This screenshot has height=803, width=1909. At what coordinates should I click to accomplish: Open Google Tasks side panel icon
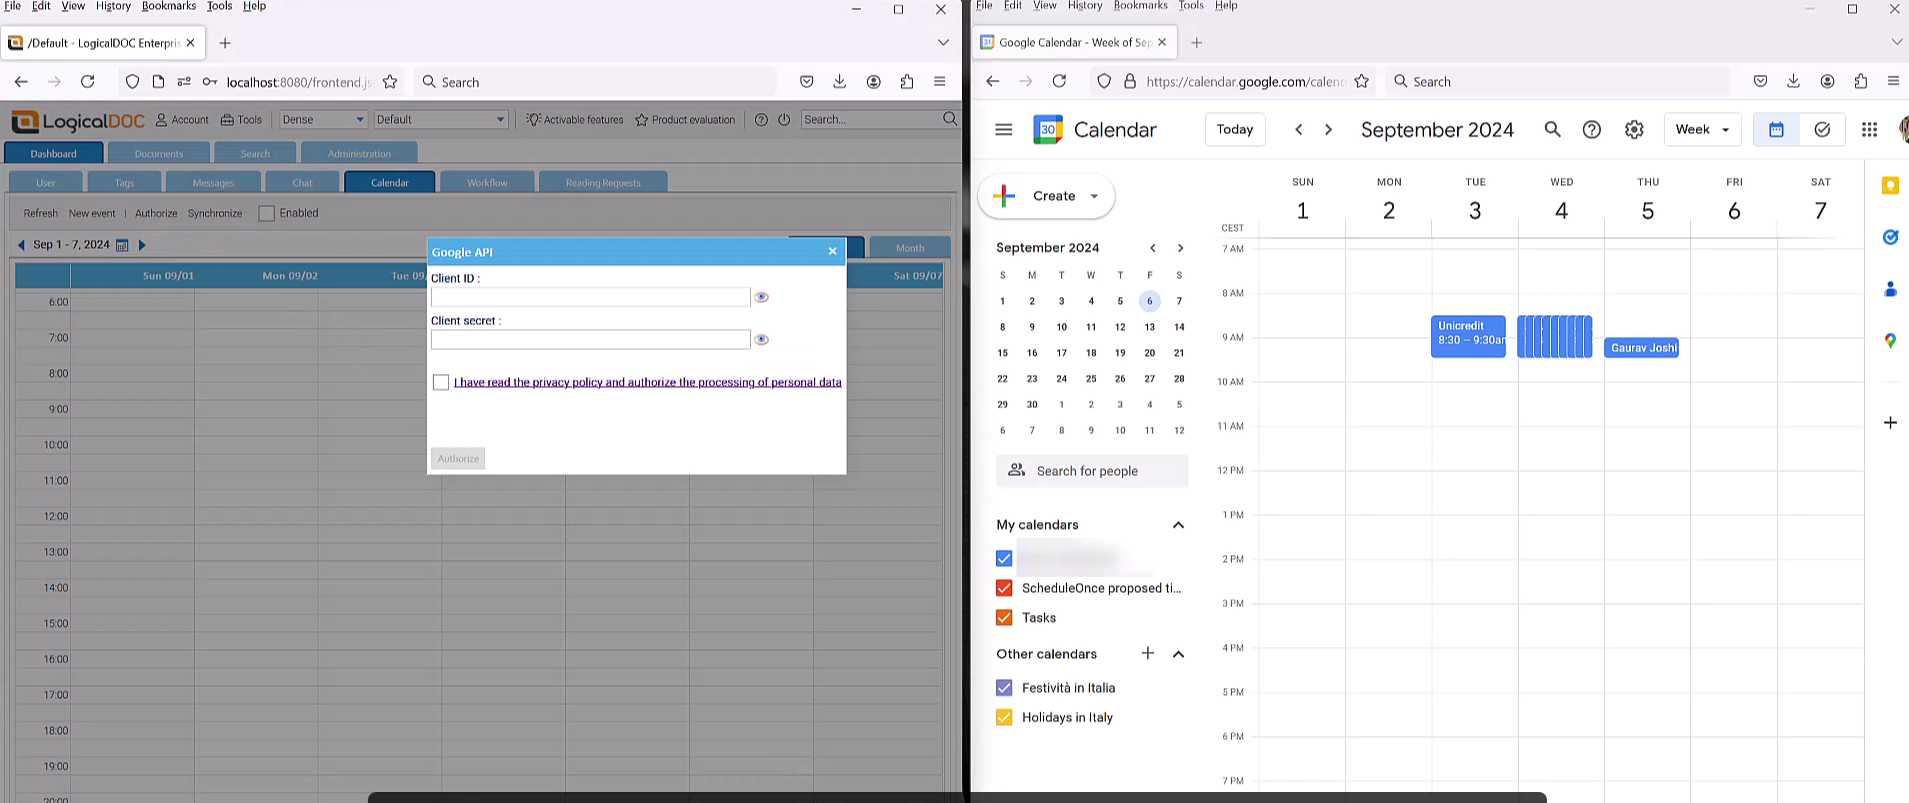tap(1890, 237)
